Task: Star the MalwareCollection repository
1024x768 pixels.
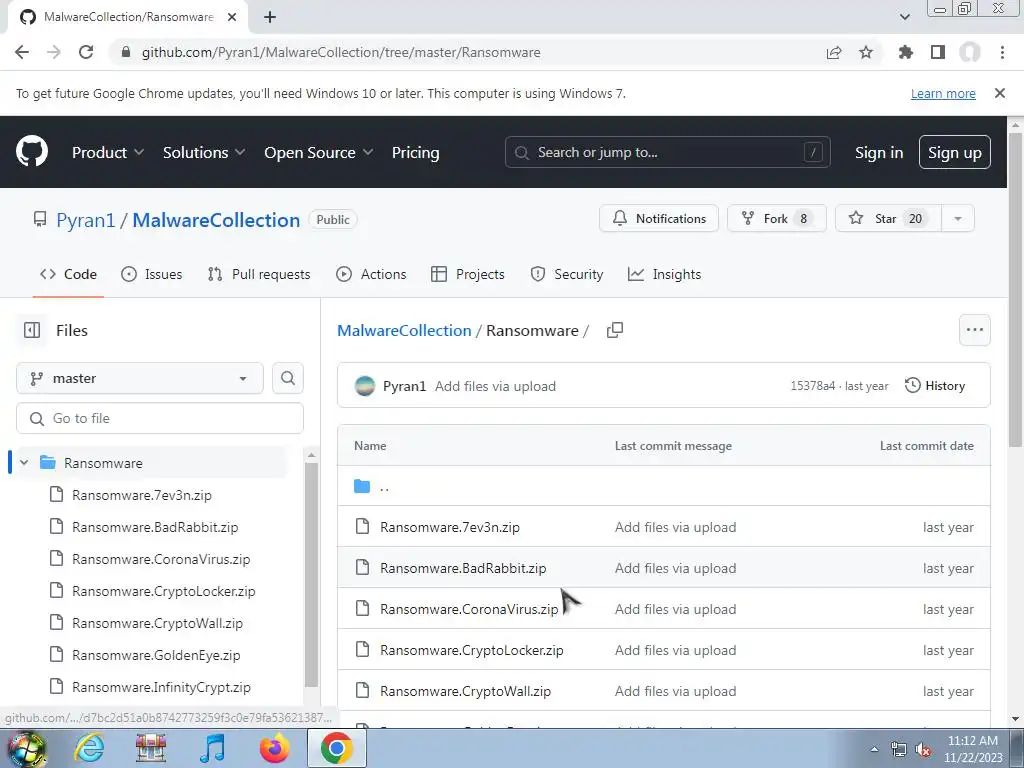Action: coord(888,219)
